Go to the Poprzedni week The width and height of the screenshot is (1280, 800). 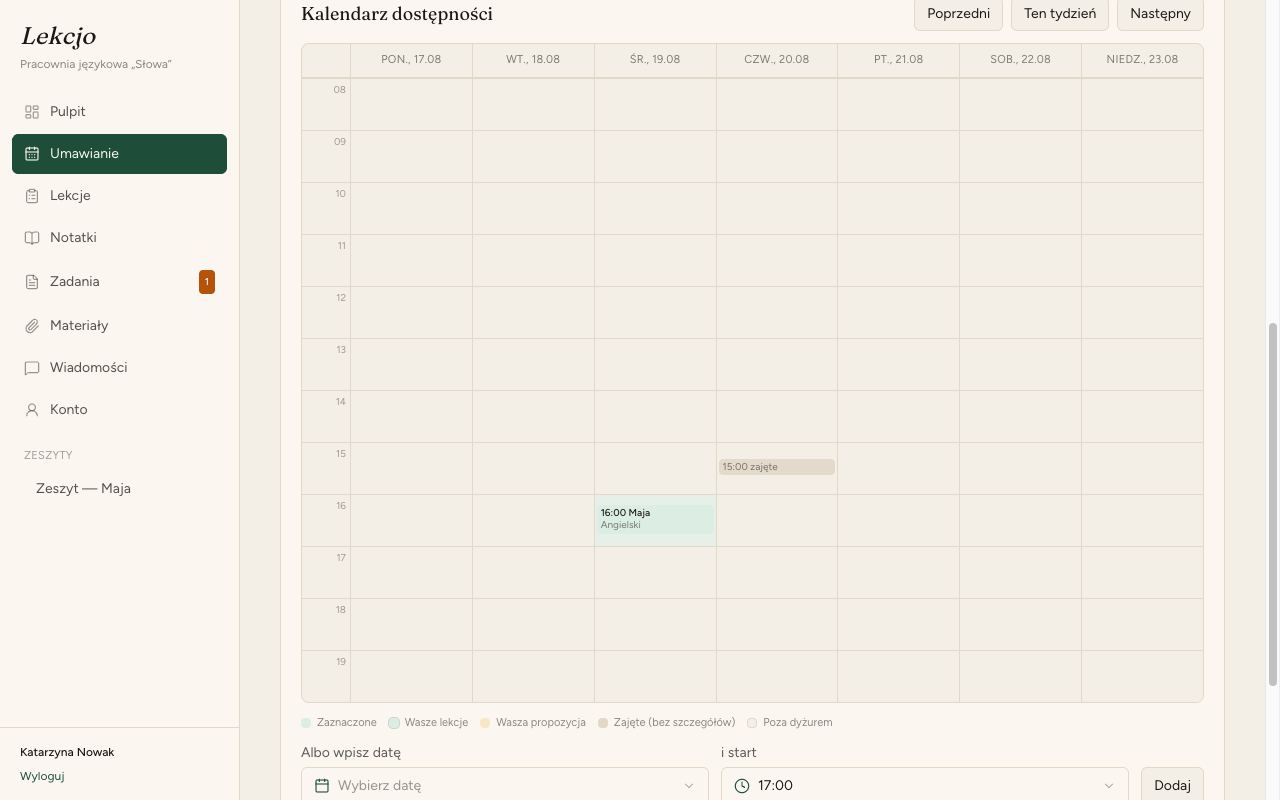[x=958, y=14]
